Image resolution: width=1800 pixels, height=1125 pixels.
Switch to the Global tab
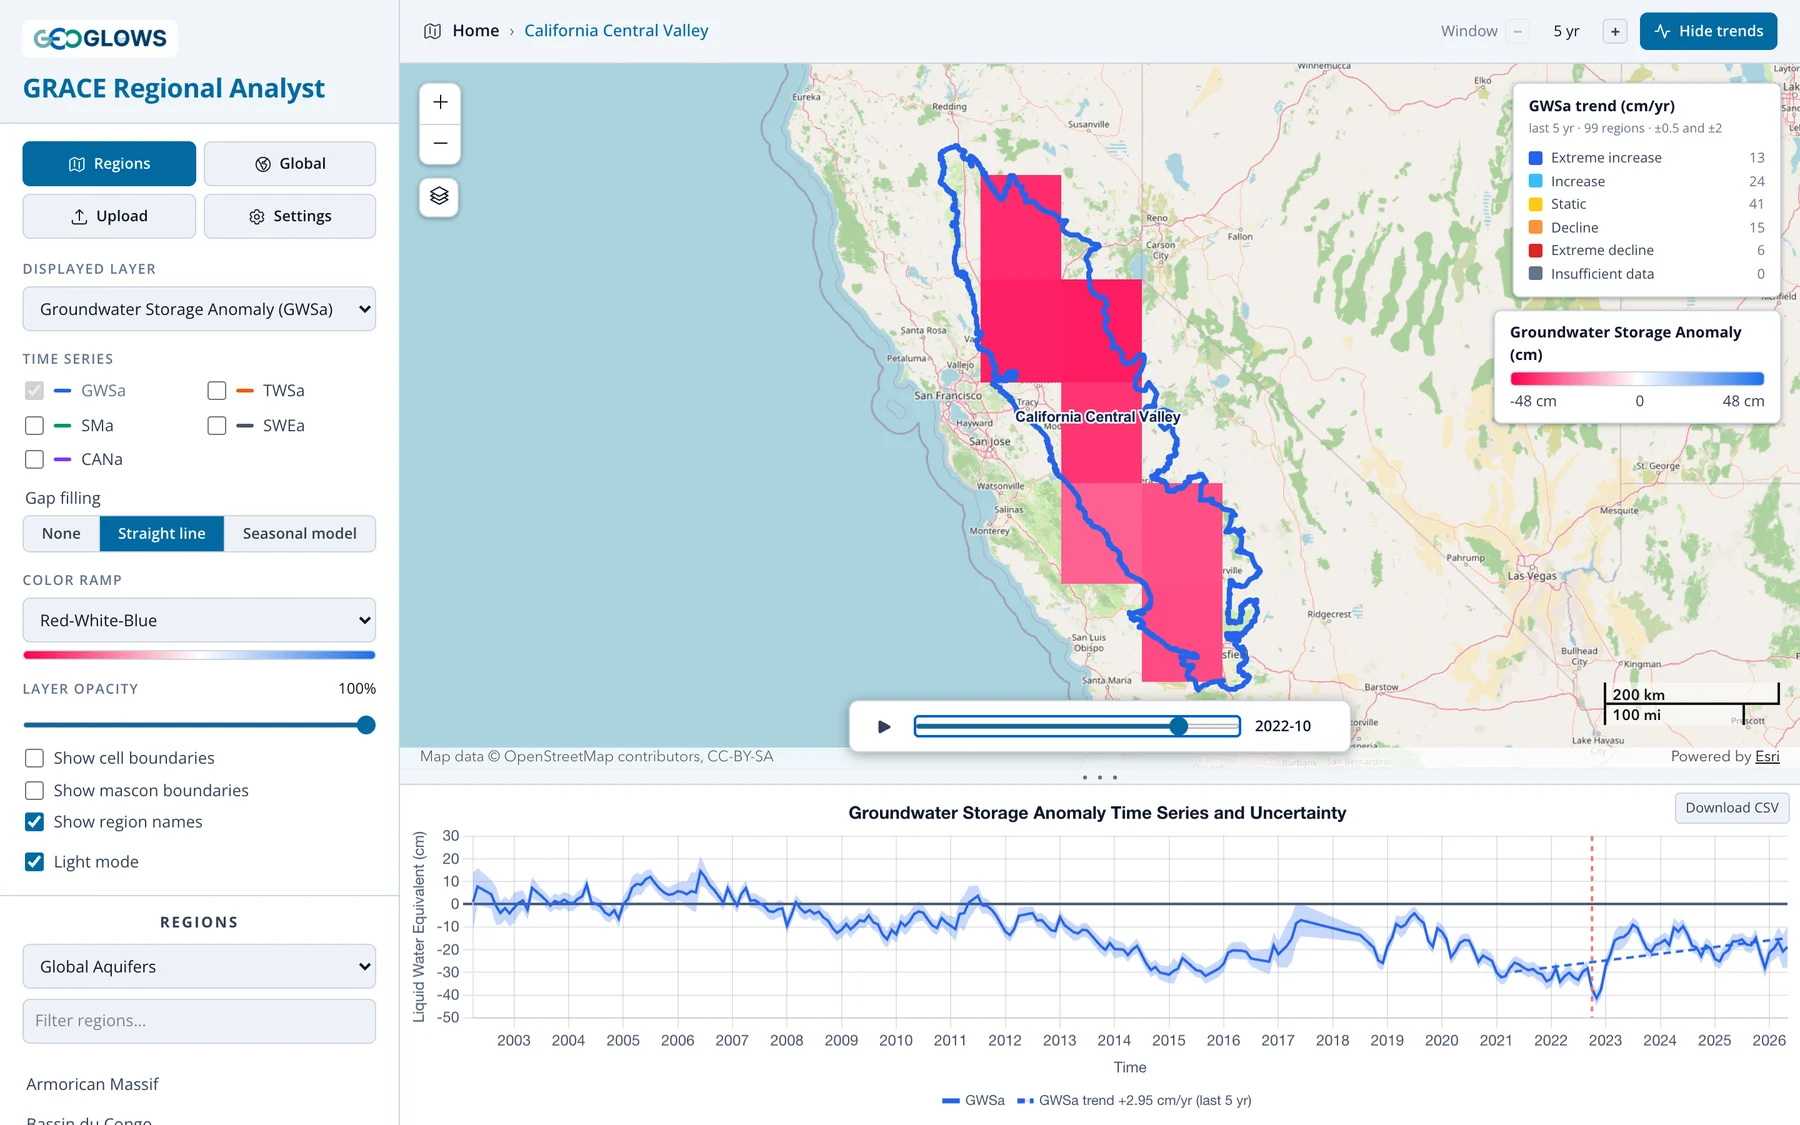point(290,163)
